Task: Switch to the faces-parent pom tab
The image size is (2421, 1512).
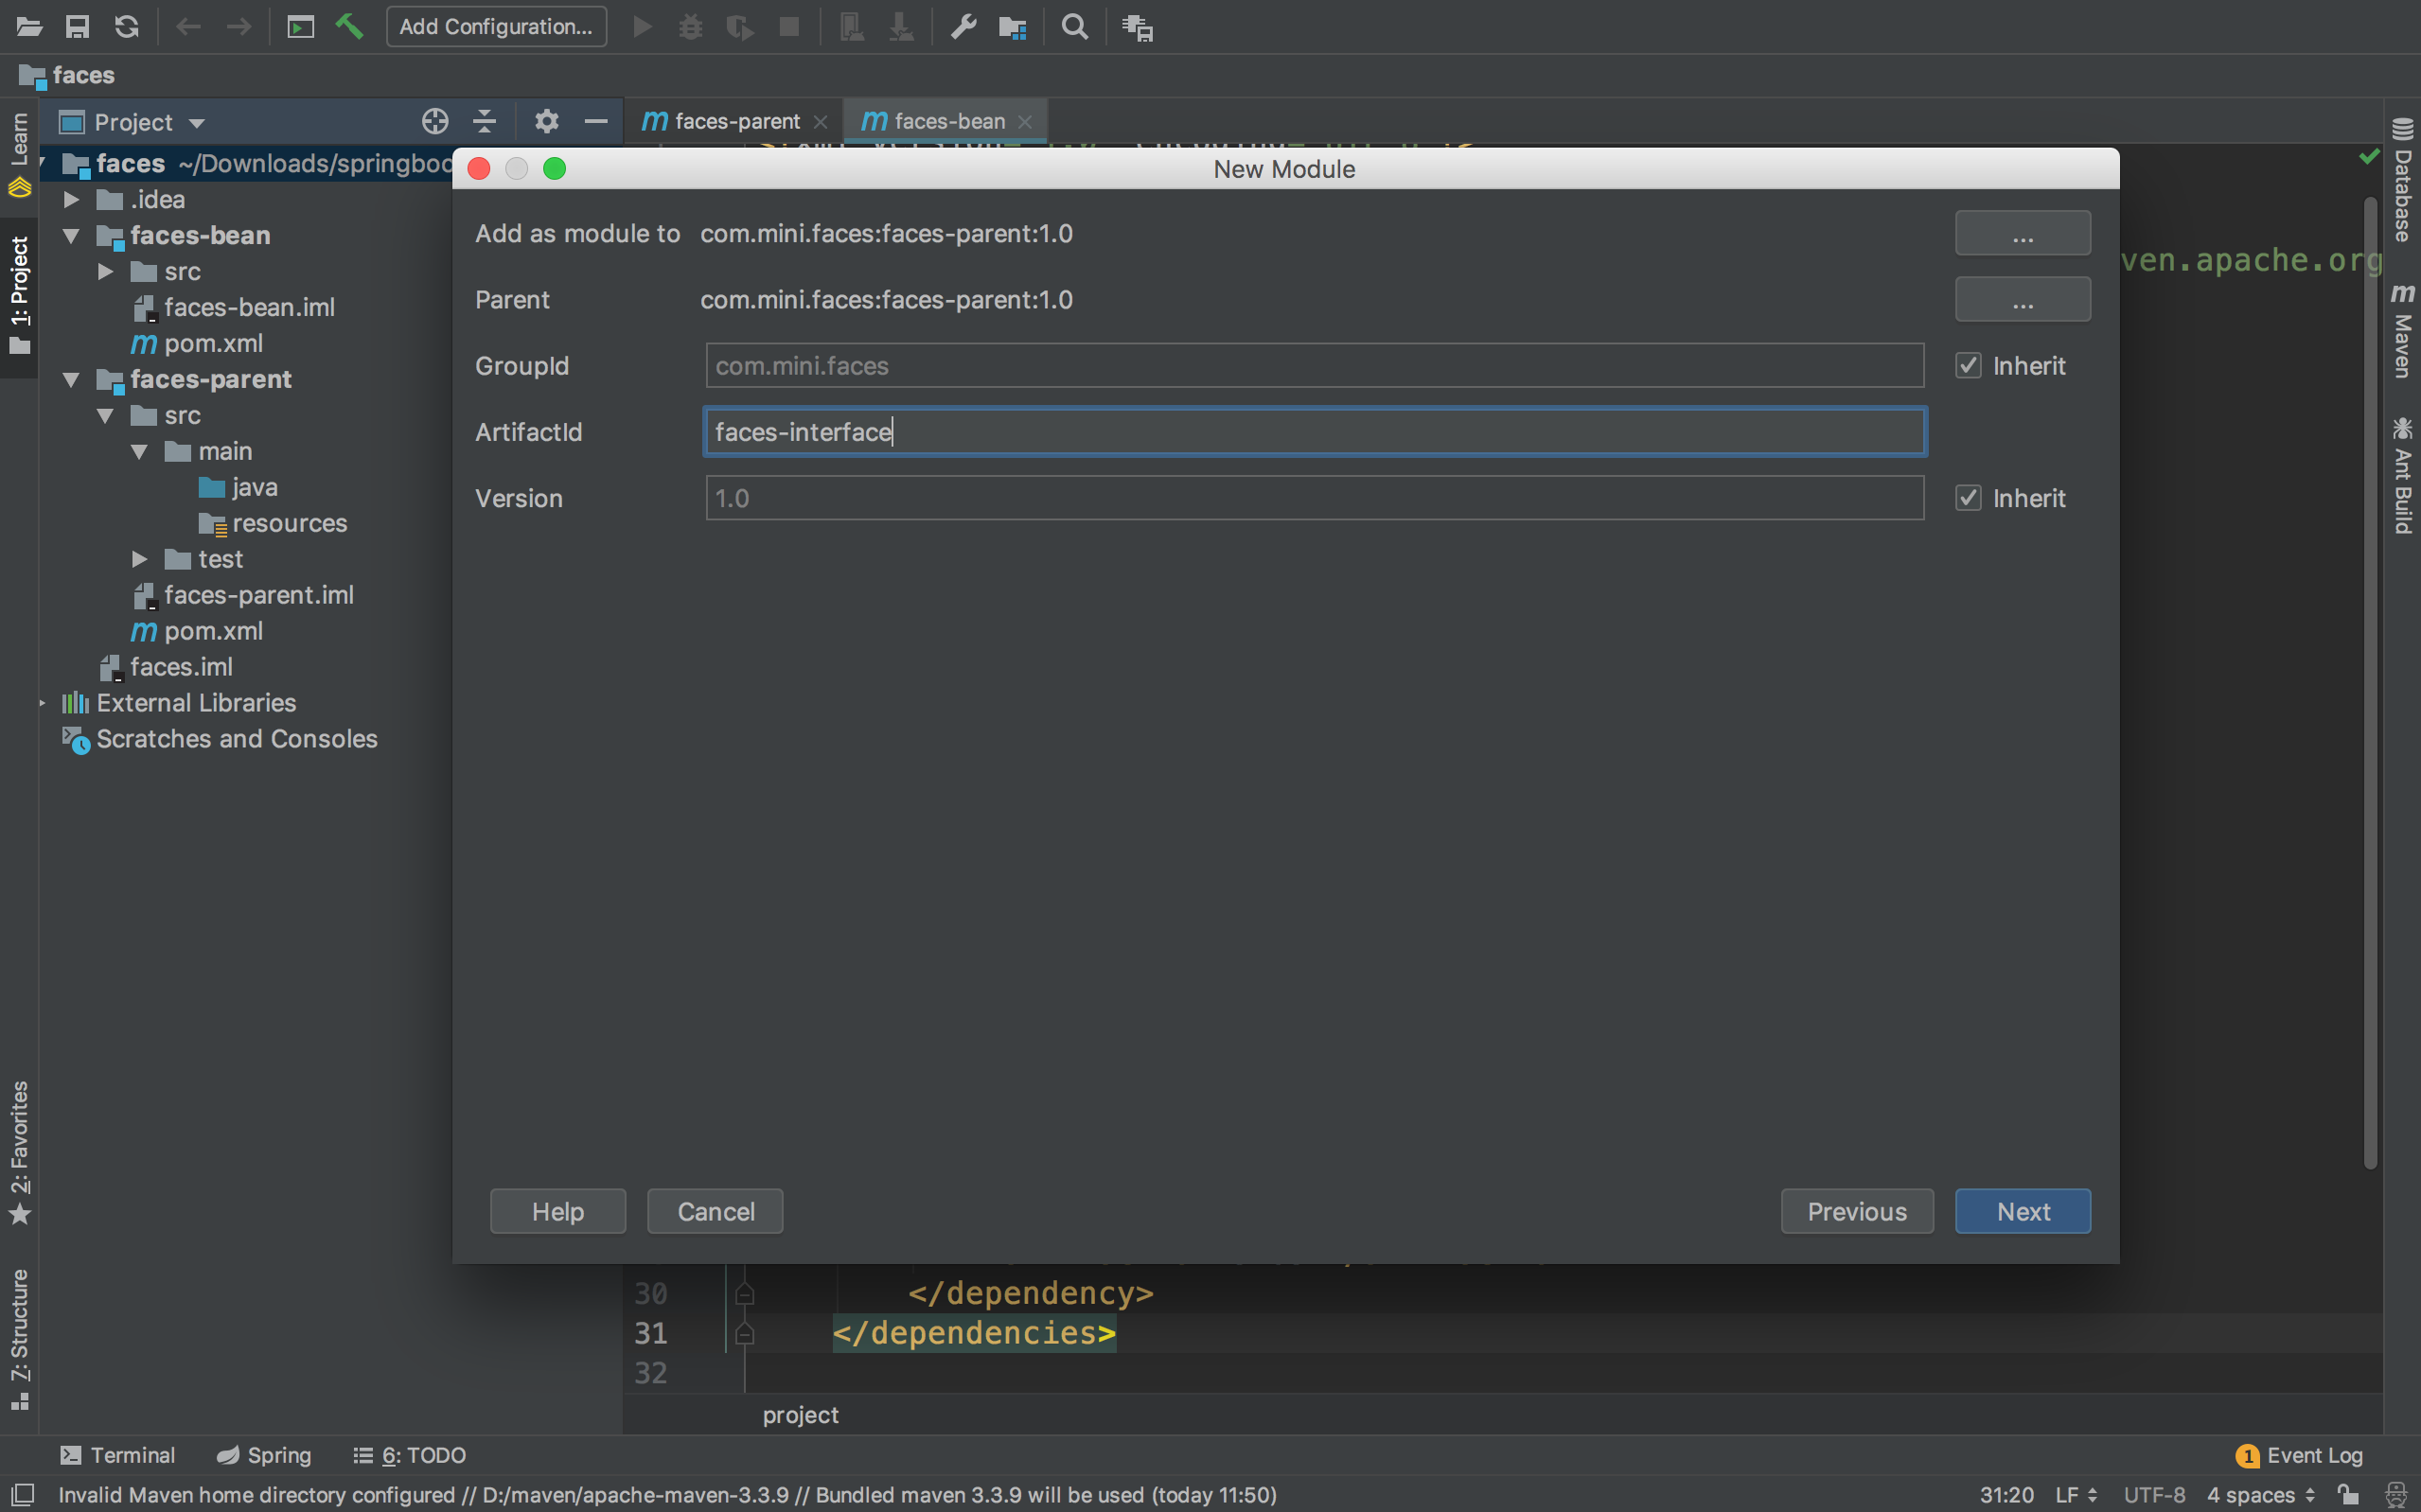Action: pyautogui.click(x=736, y=121)
